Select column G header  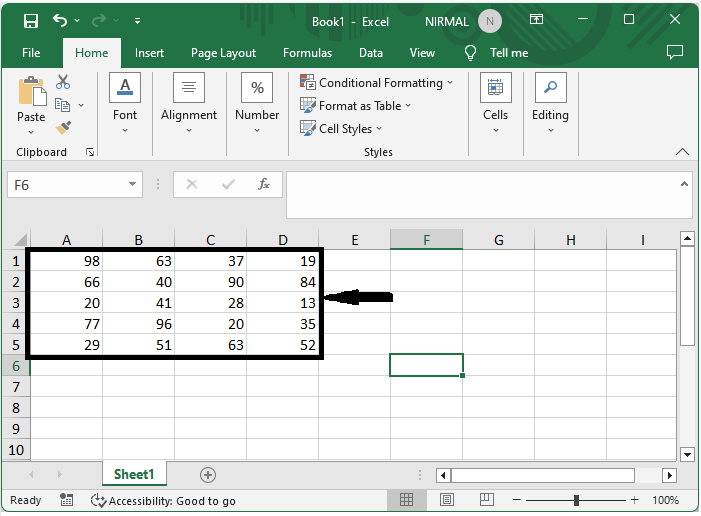pos(498,240)
